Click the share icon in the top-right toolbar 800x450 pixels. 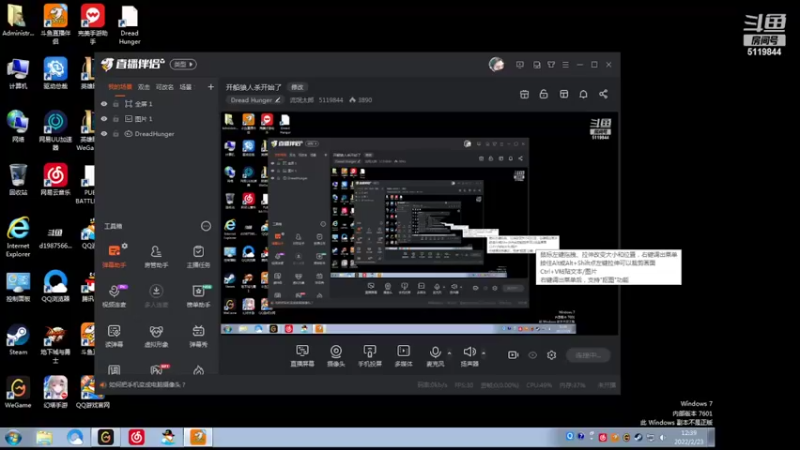click(603, 94)
